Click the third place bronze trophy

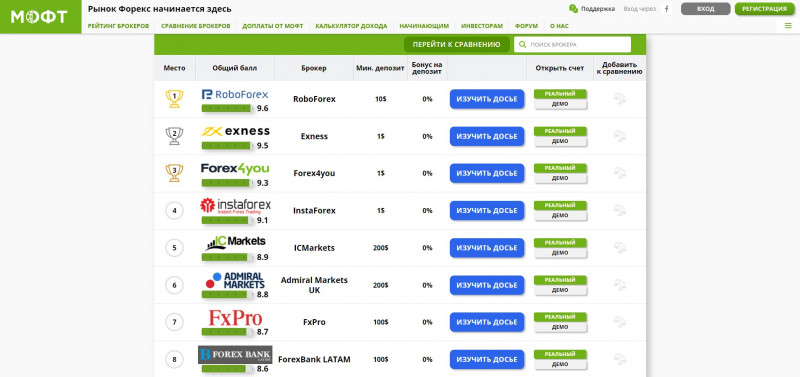[x=174, y=173]
